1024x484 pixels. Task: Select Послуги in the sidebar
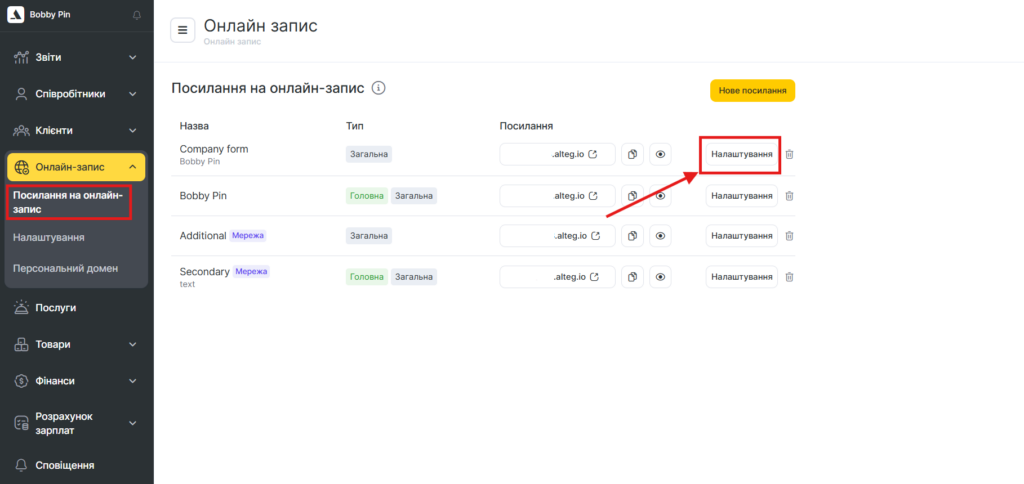click(57, 308)
